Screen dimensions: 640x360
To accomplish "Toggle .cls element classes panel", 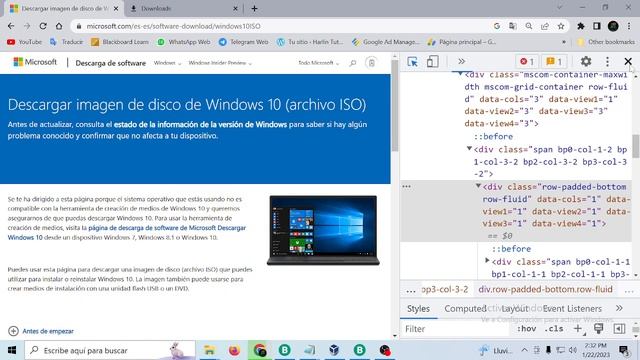I will tap(554, 329).
